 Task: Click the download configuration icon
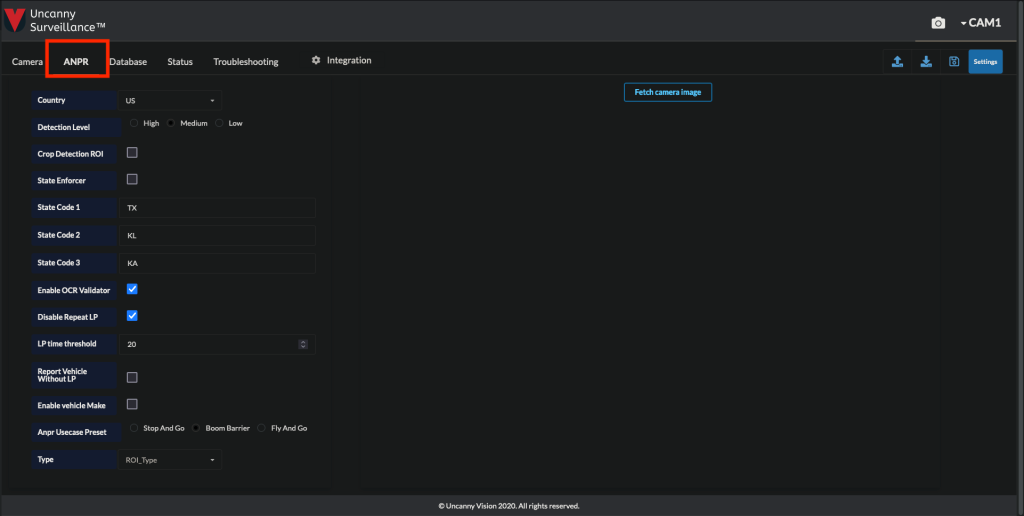pos(926,62)
